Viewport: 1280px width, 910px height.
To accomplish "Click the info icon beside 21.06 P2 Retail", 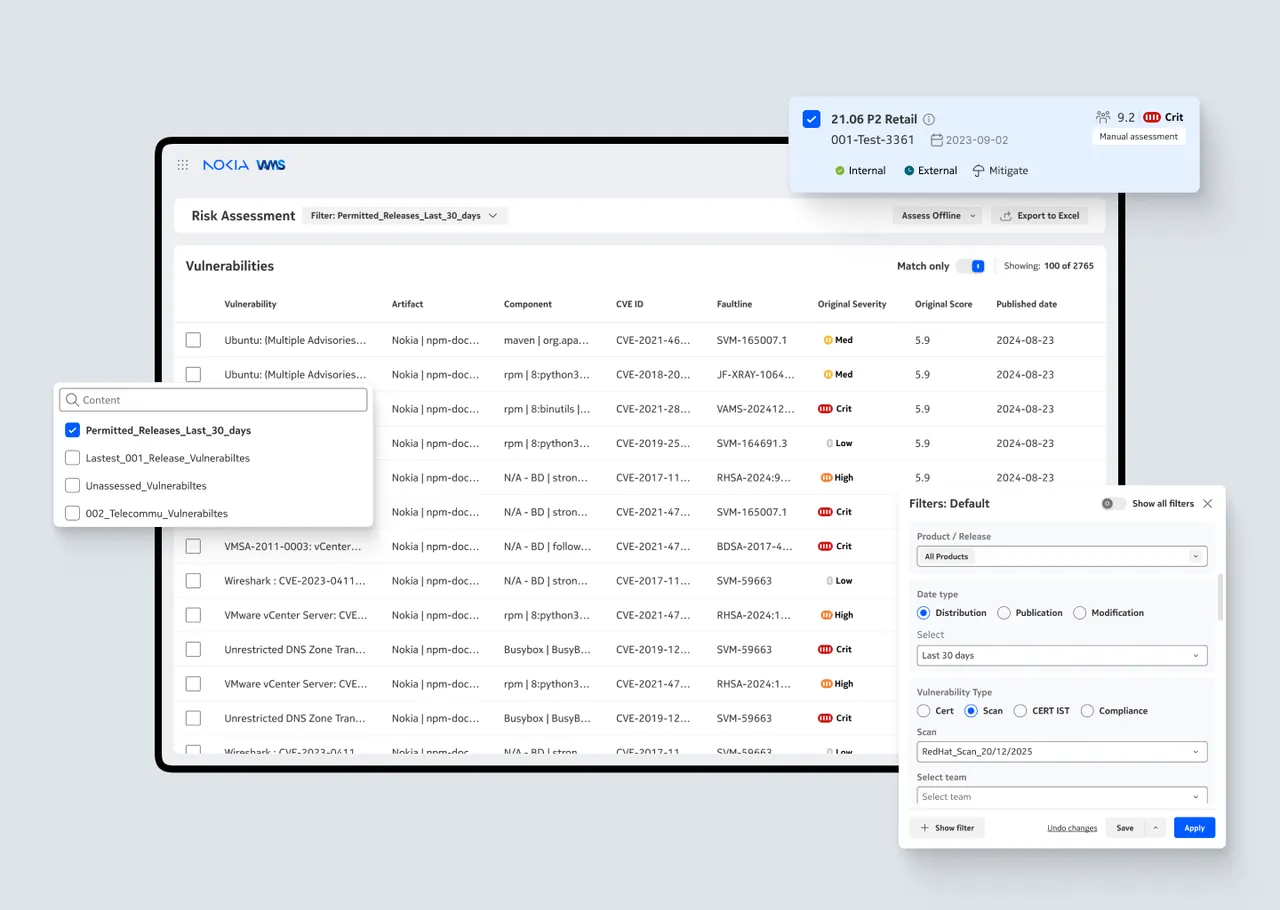I will [927, 118].
